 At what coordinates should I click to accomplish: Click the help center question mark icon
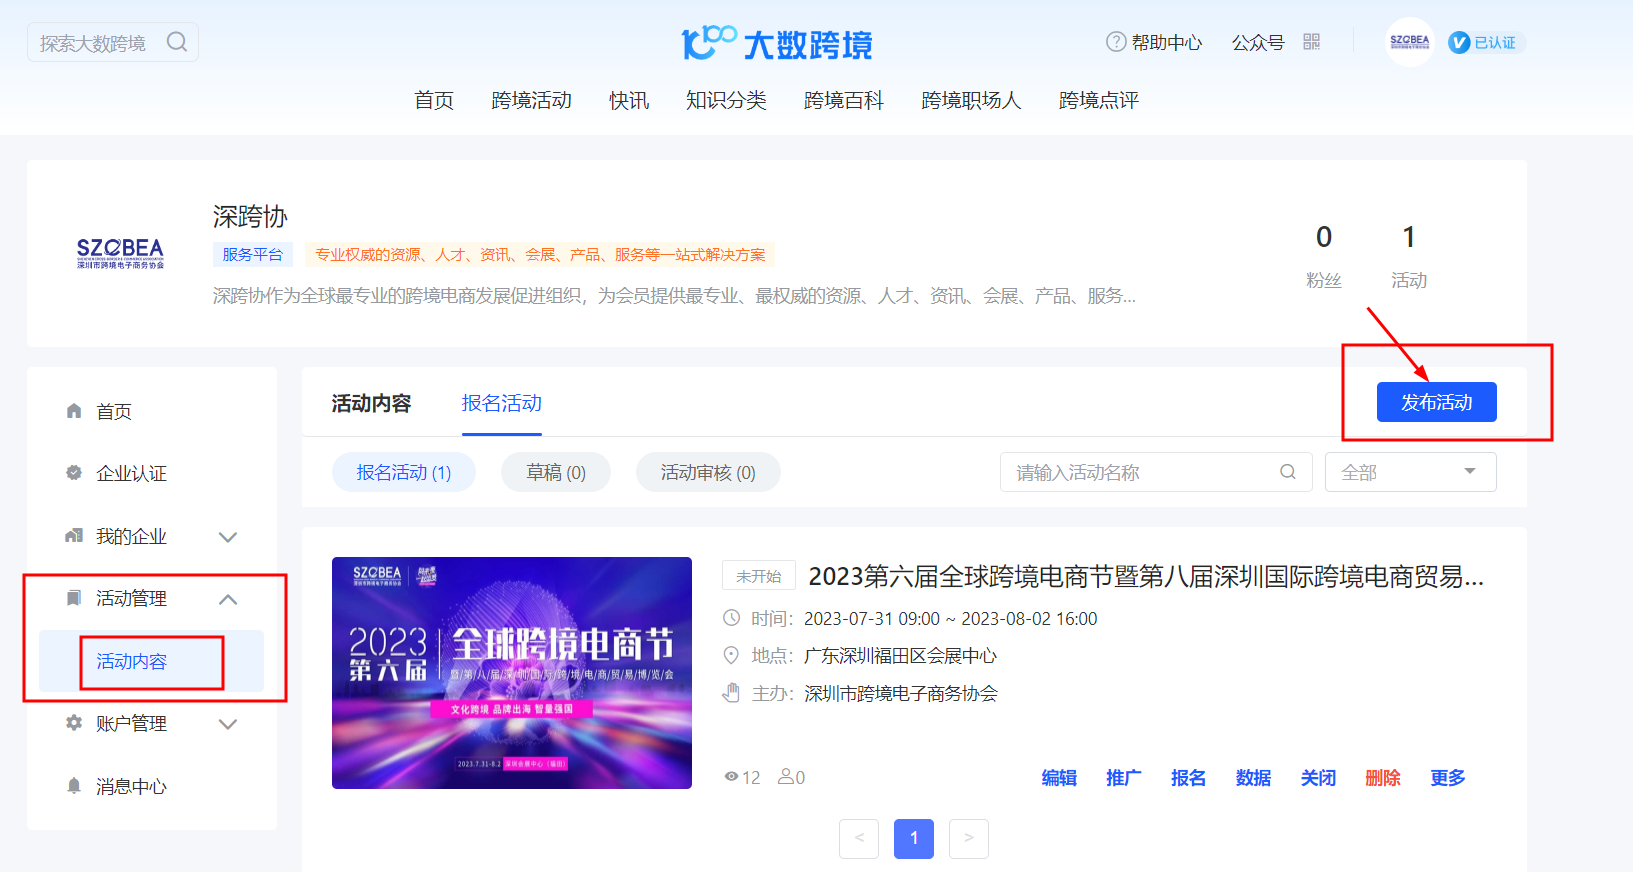[x=1116, y=42]
